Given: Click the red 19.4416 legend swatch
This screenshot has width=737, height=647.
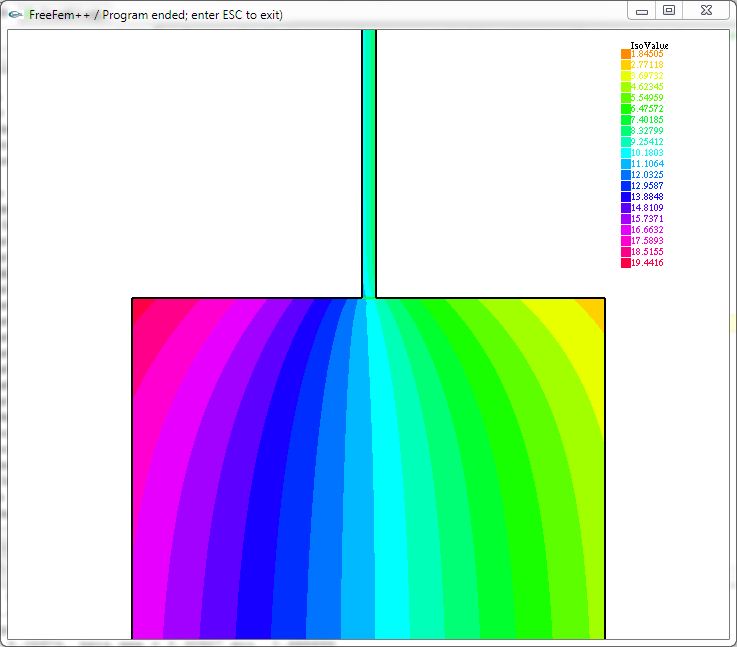Looking at the screenshot, I should pos(626,263).
